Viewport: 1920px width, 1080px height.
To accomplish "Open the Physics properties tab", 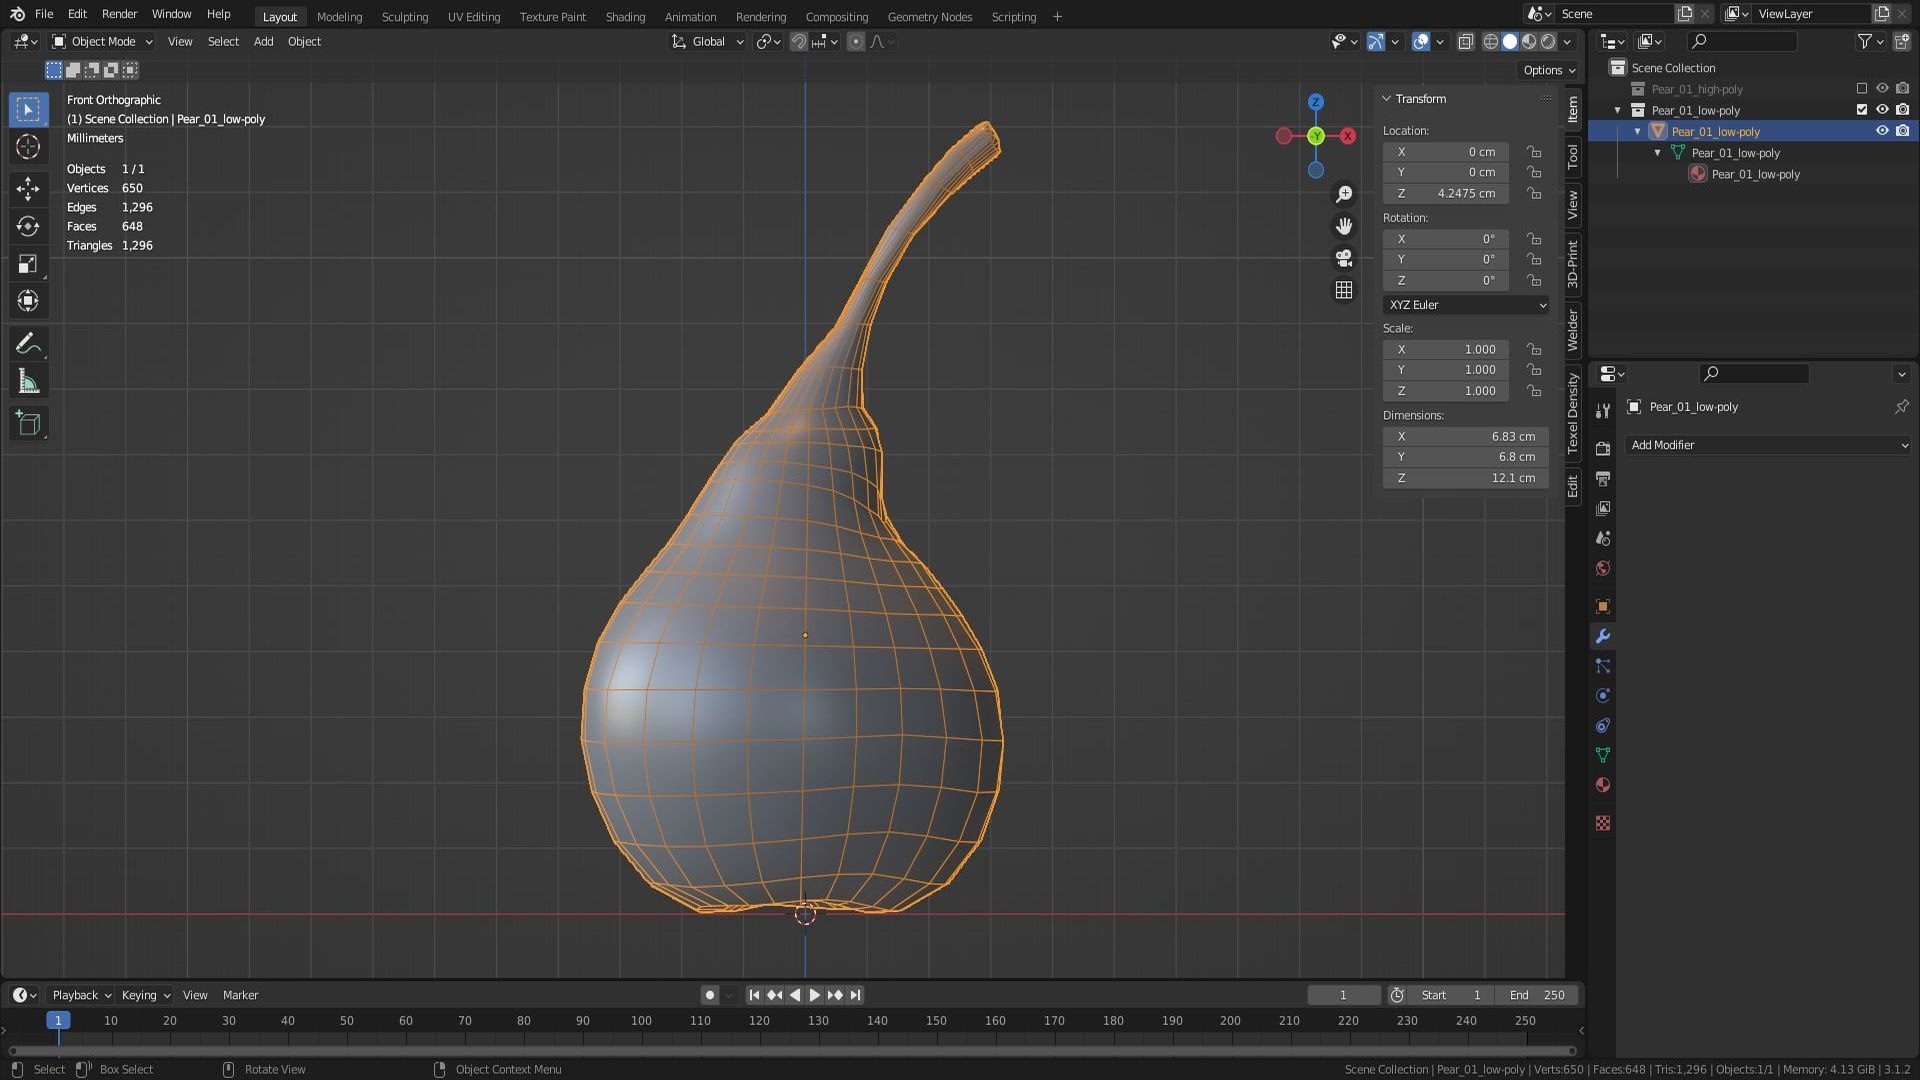I will [1603, 696].
